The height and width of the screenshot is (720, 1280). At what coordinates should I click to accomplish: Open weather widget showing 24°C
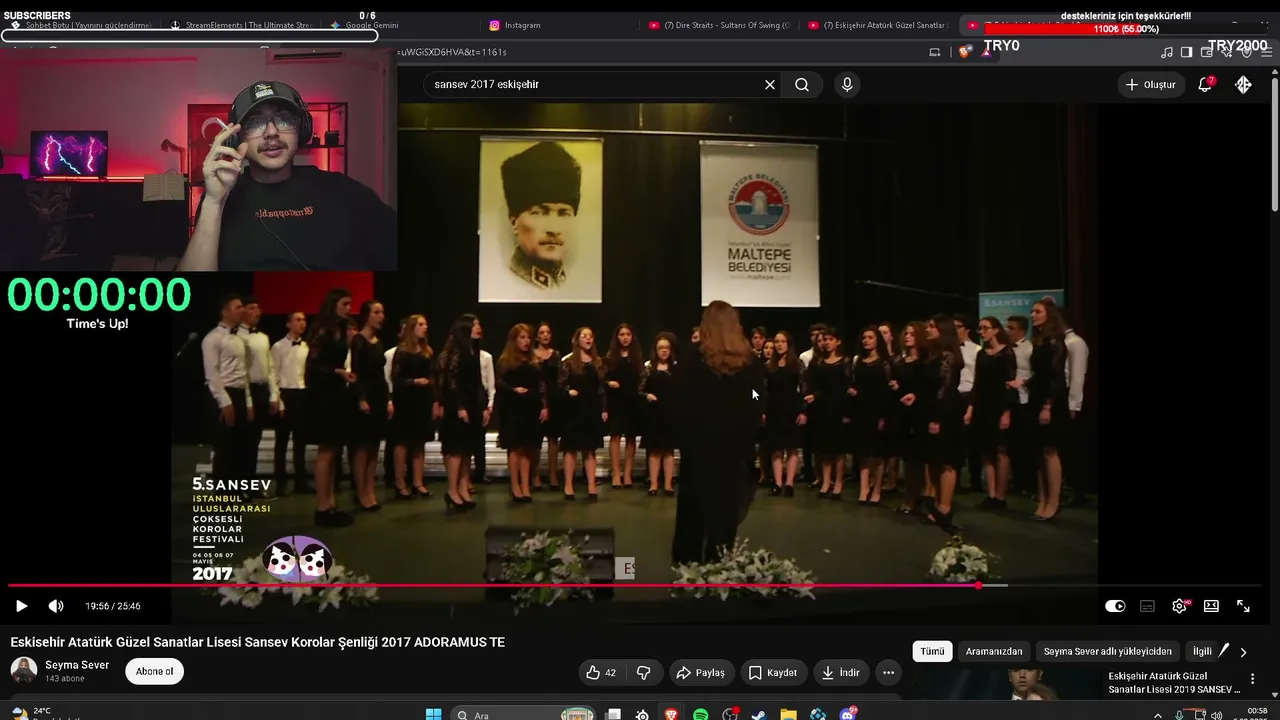[x=30, y=713]
